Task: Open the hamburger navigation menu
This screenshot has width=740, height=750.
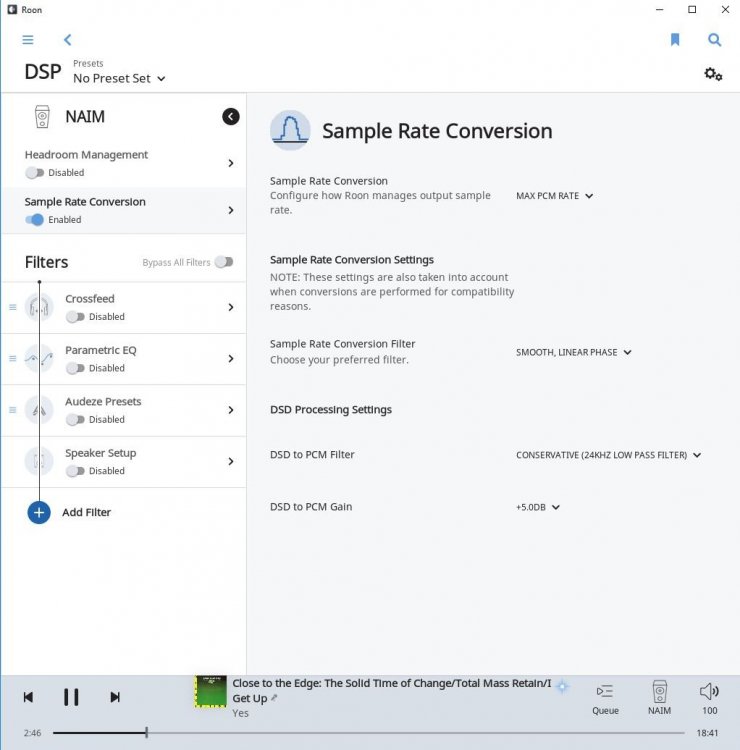Action: 28,40
